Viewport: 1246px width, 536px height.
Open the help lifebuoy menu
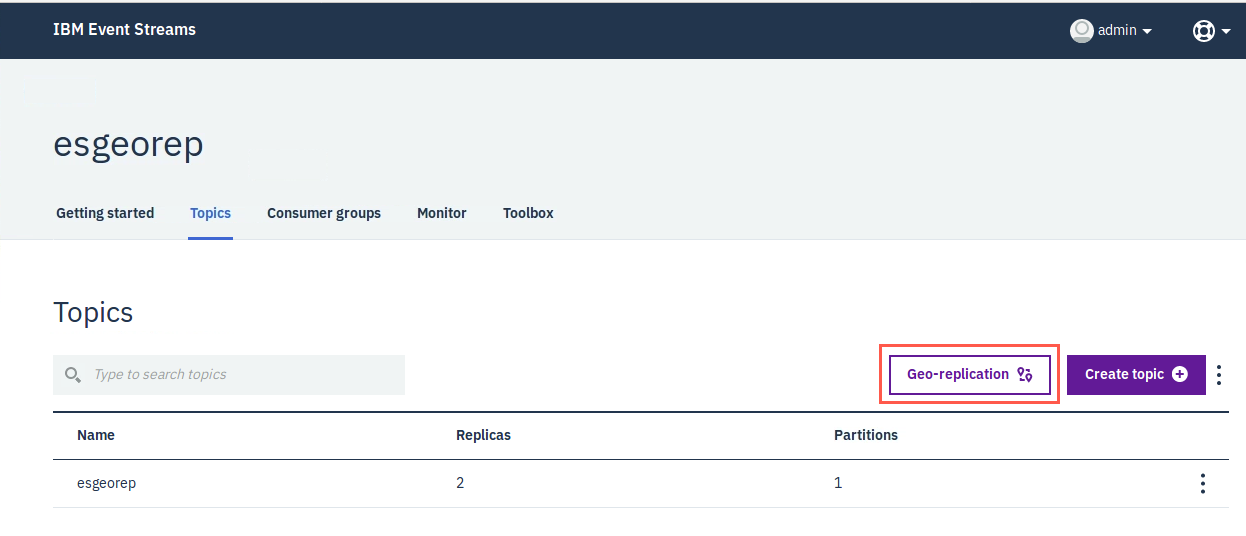1211,30
